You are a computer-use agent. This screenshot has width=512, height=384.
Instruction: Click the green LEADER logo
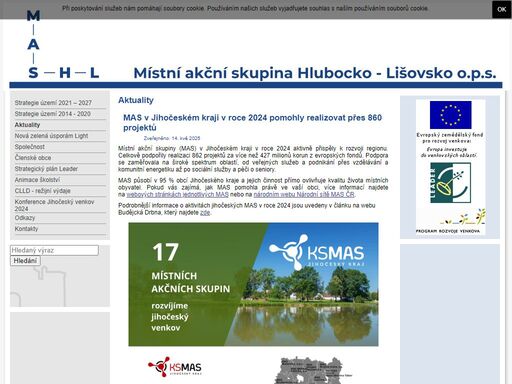[450, 183]
